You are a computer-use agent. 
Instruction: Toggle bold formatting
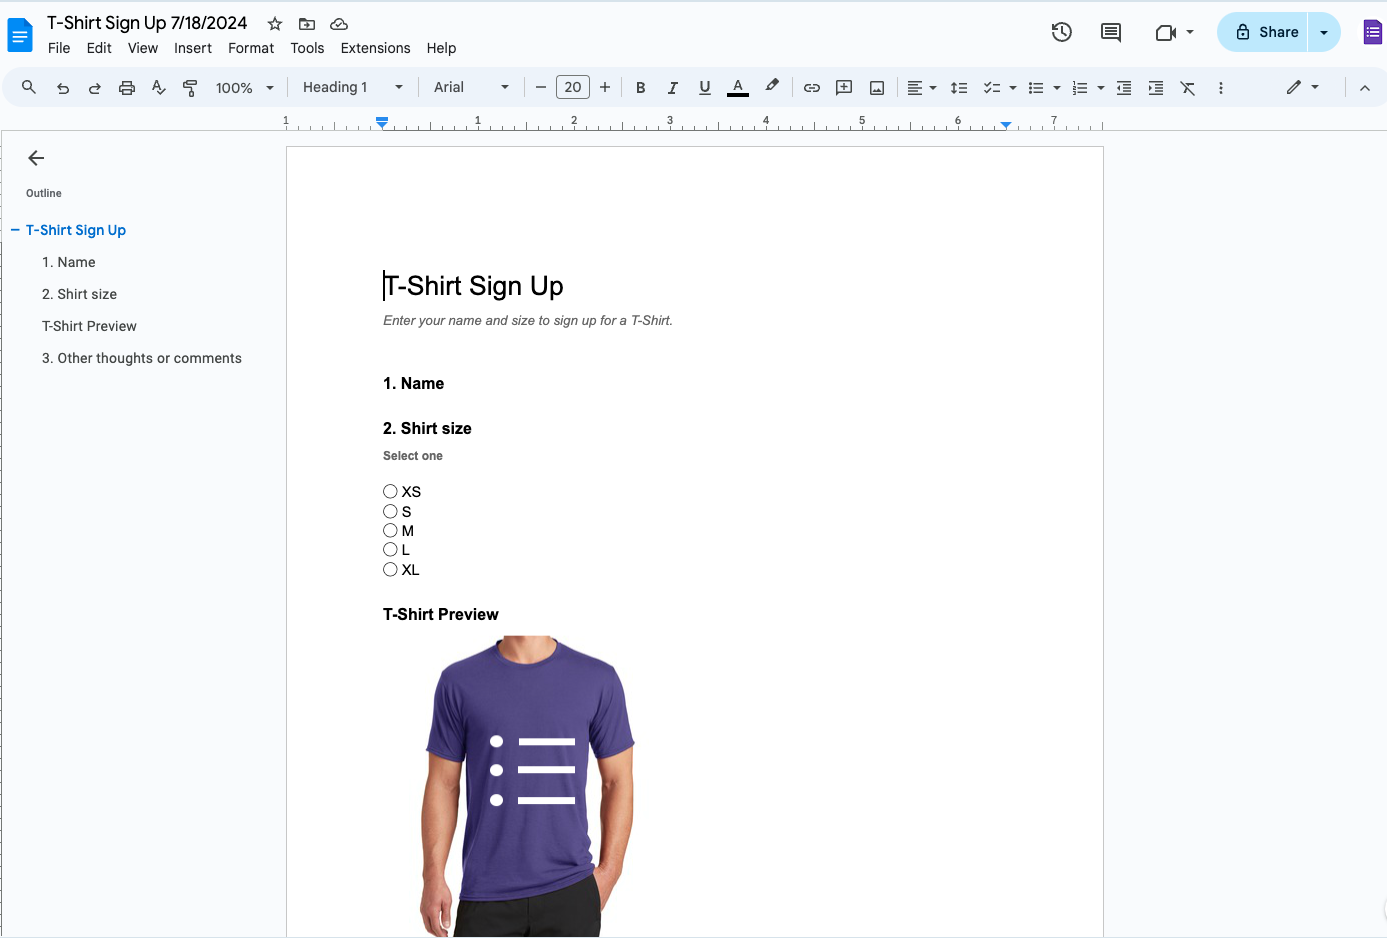click(x=640, y=87)
